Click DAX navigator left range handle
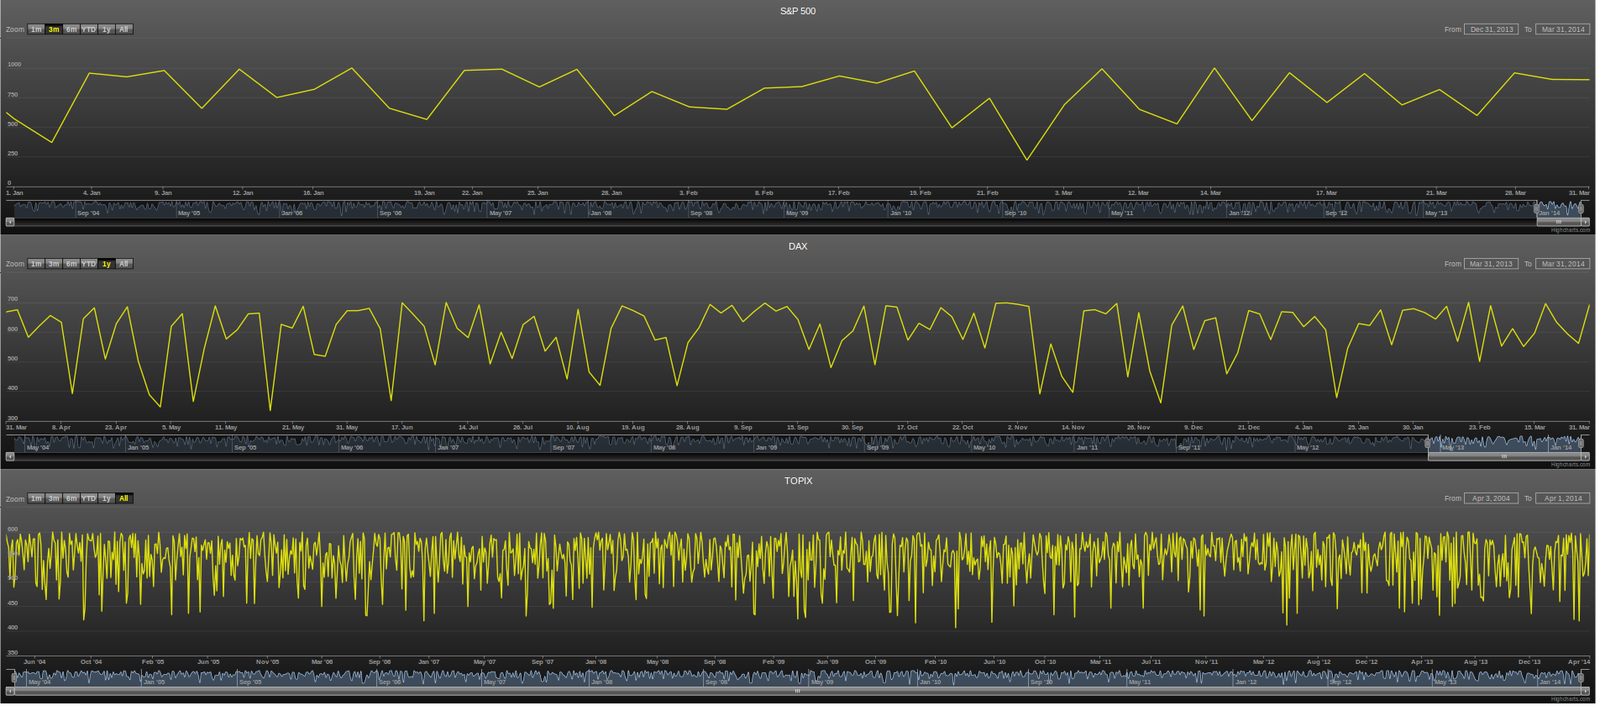Viewport: 1600px width, 711px height. tap(1428, 443)
